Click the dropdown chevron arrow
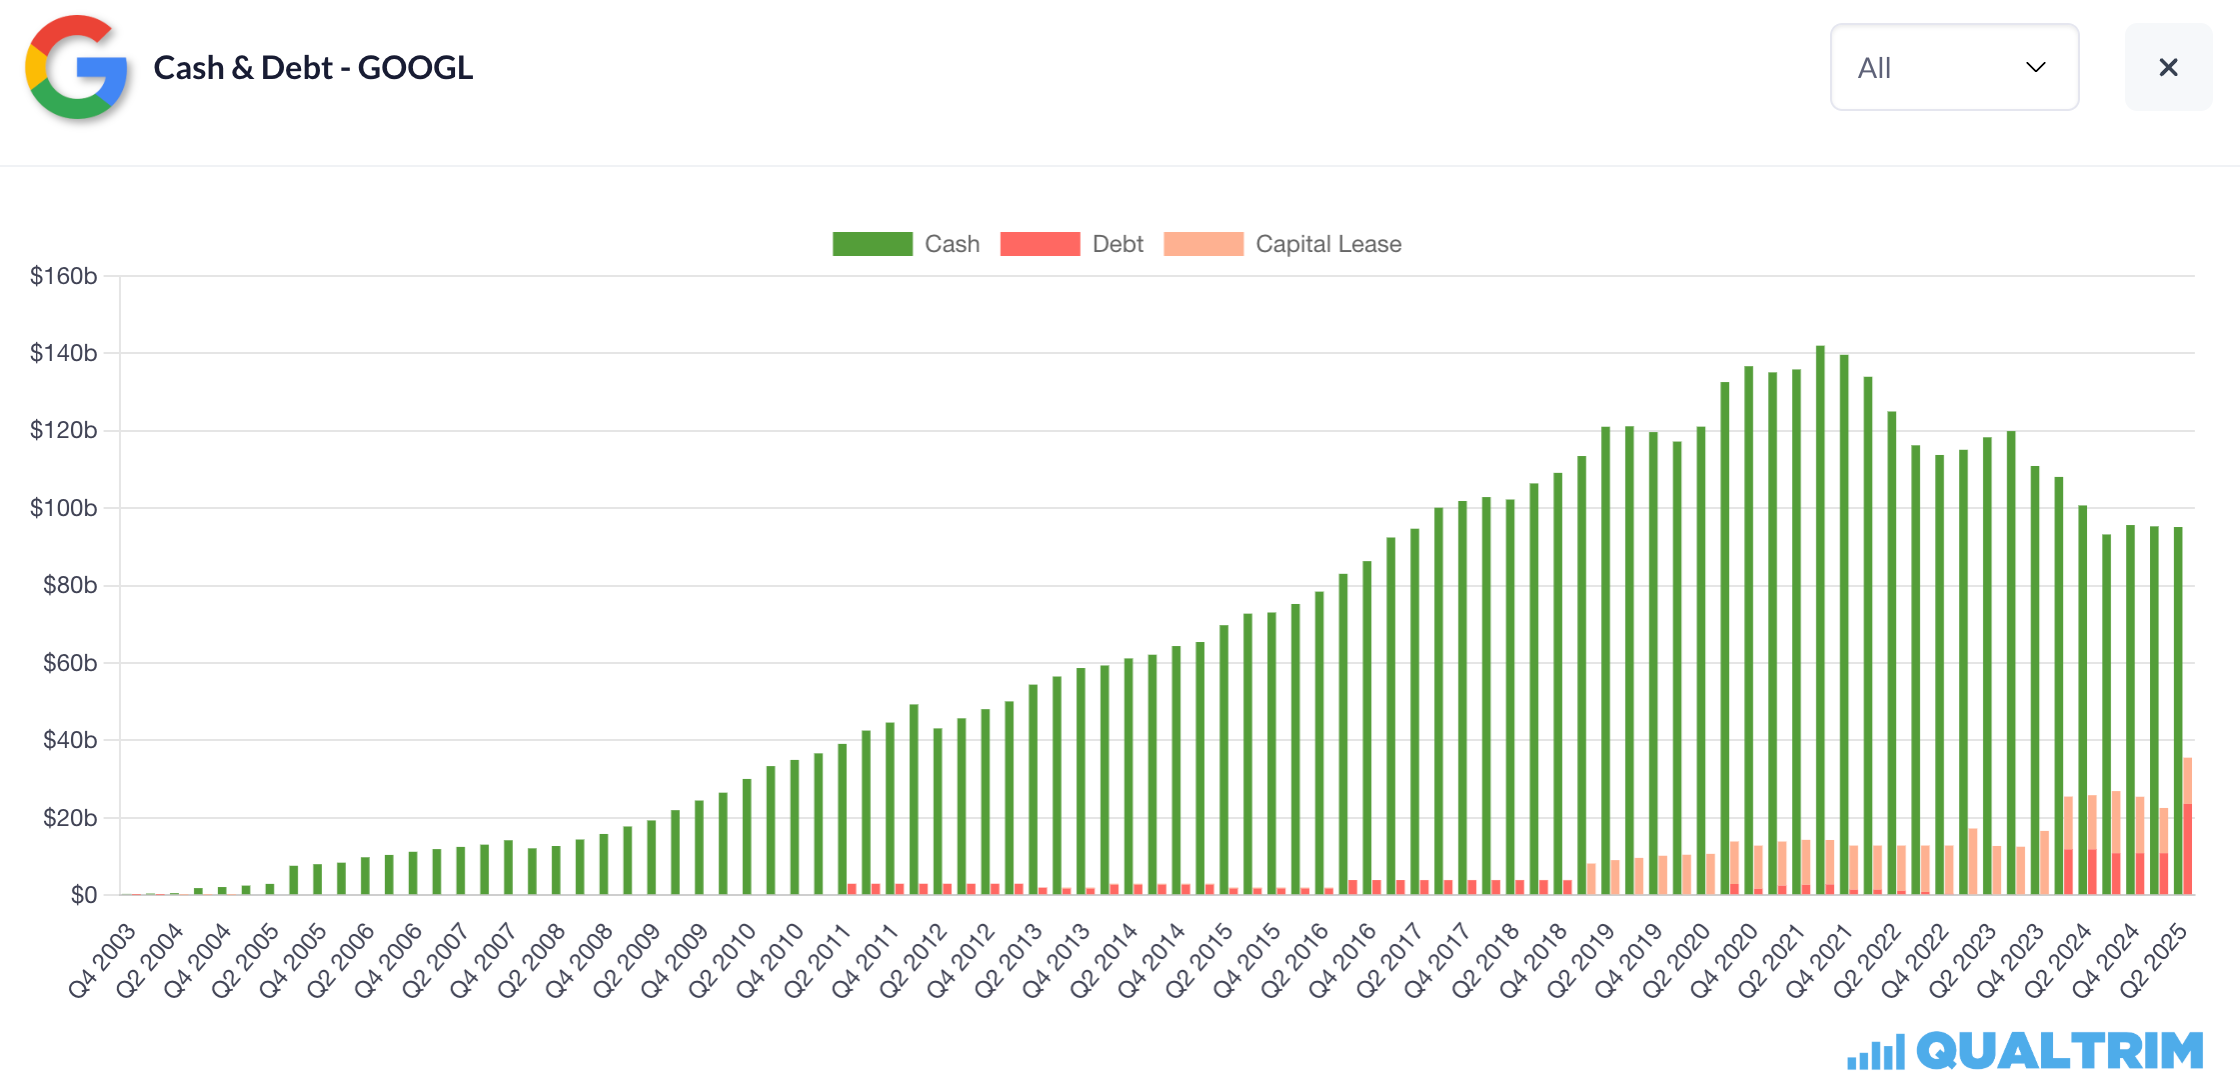 click(2035, 67)
